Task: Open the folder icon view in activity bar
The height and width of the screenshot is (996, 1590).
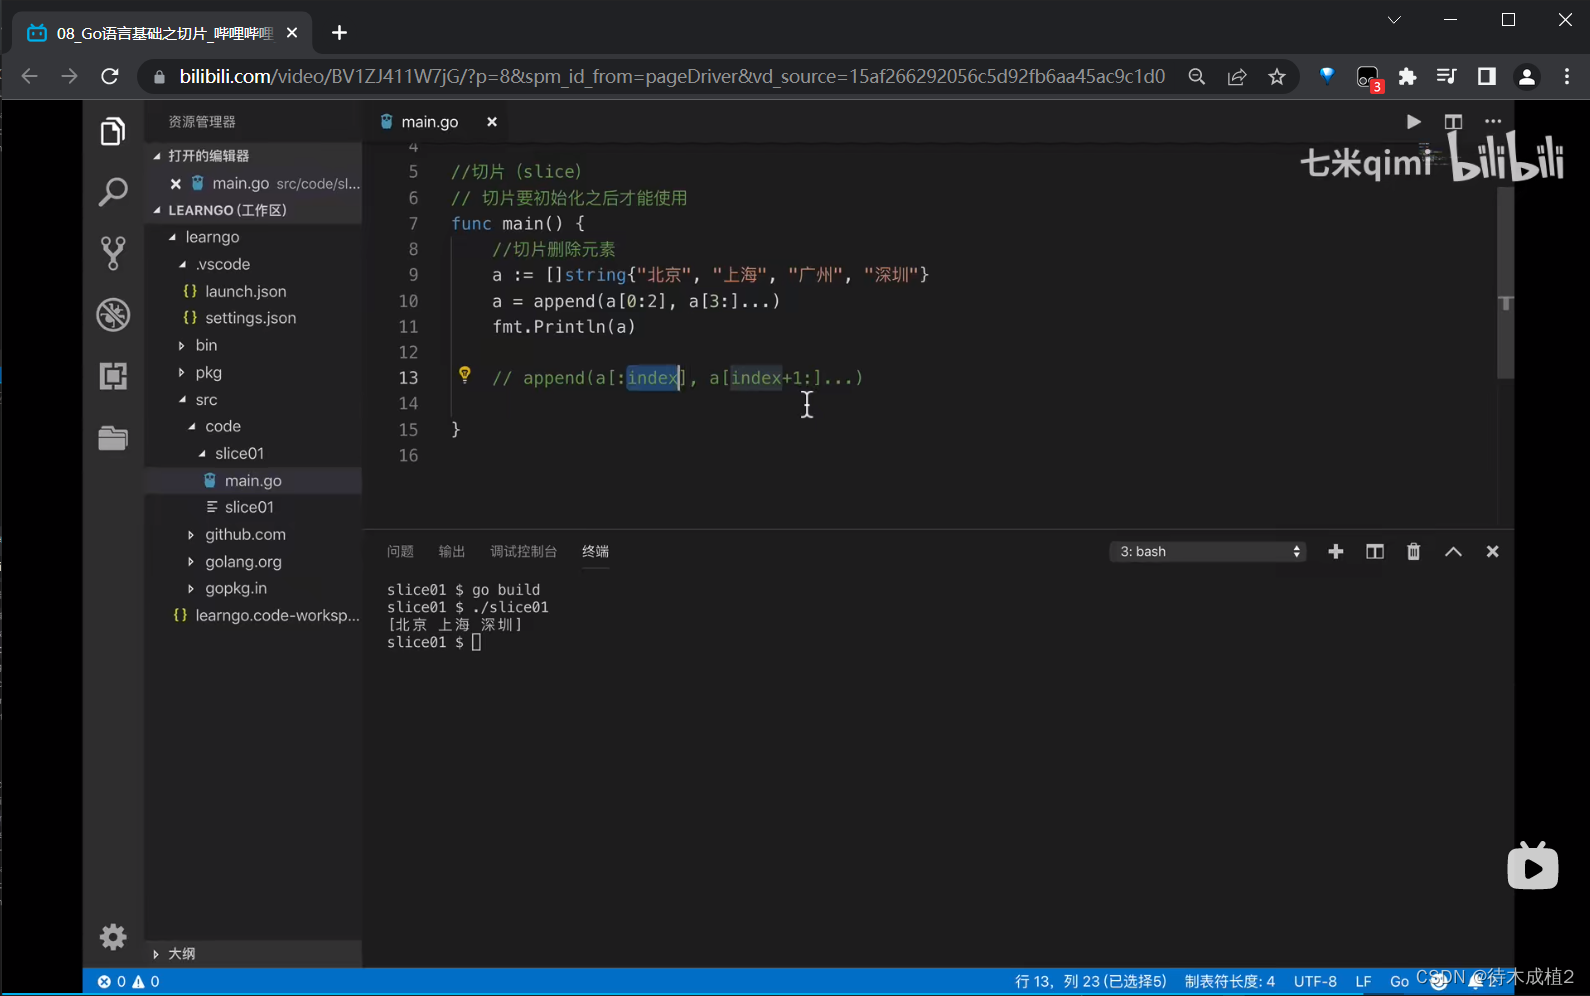Action: pos(113,438)
